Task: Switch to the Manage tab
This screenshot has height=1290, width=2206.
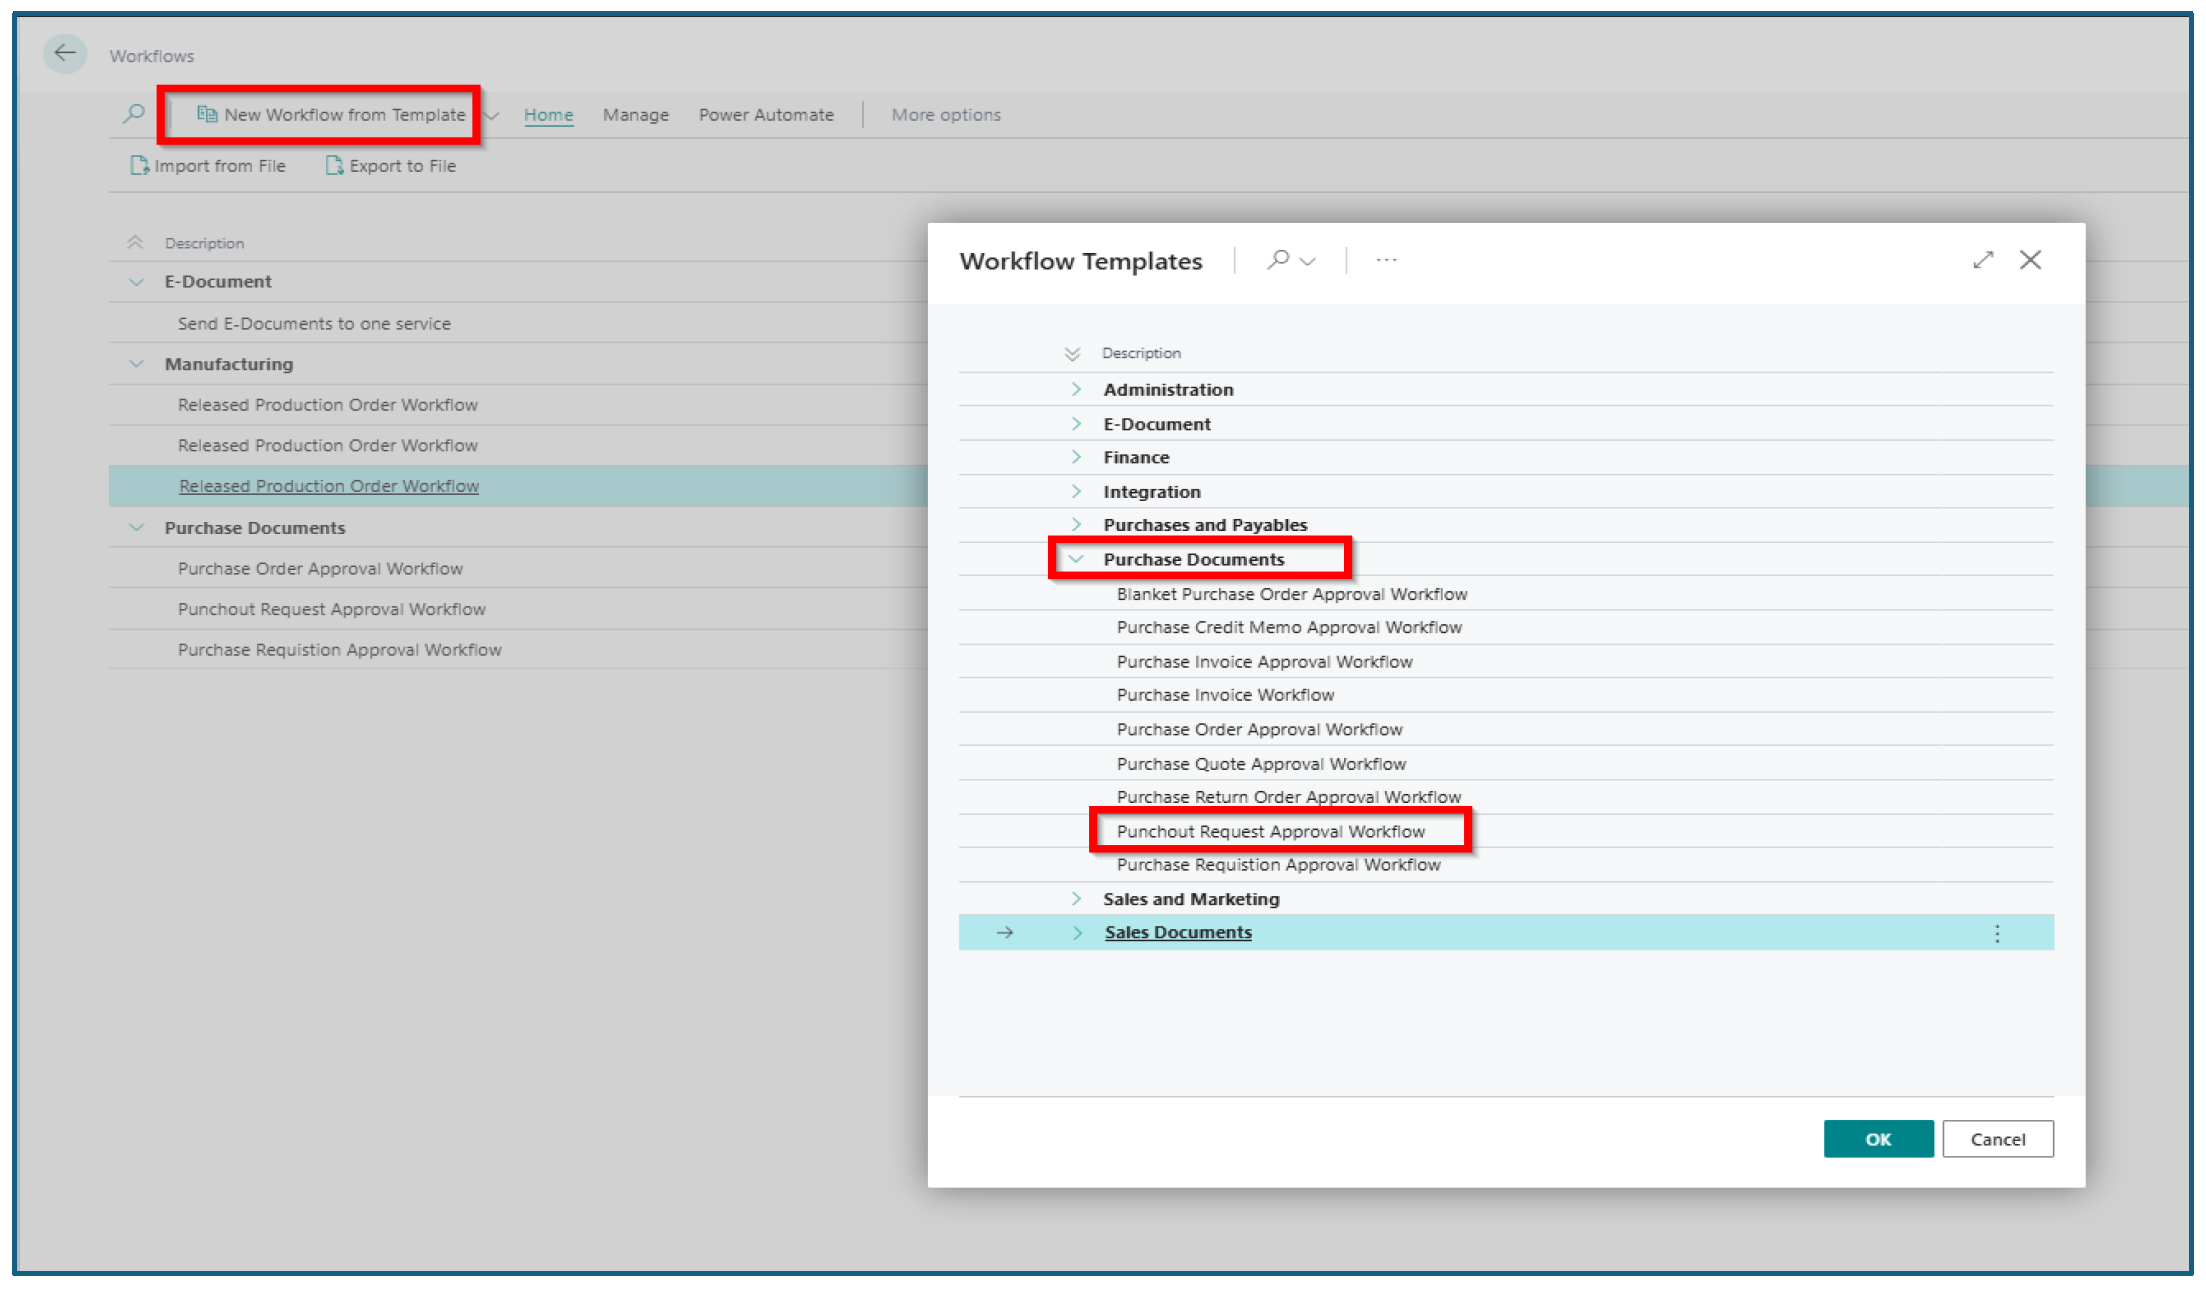Action: 636,115
